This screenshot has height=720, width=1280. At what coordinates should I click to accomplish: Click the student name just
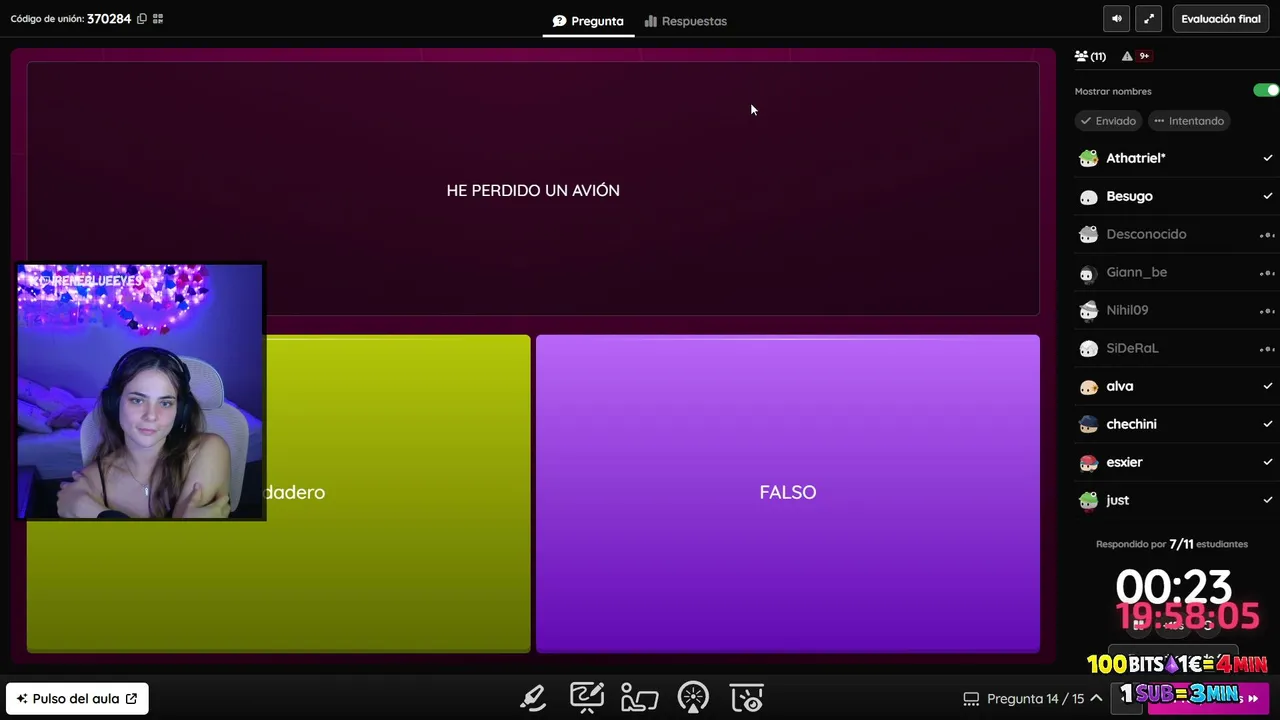(1117, 500)
